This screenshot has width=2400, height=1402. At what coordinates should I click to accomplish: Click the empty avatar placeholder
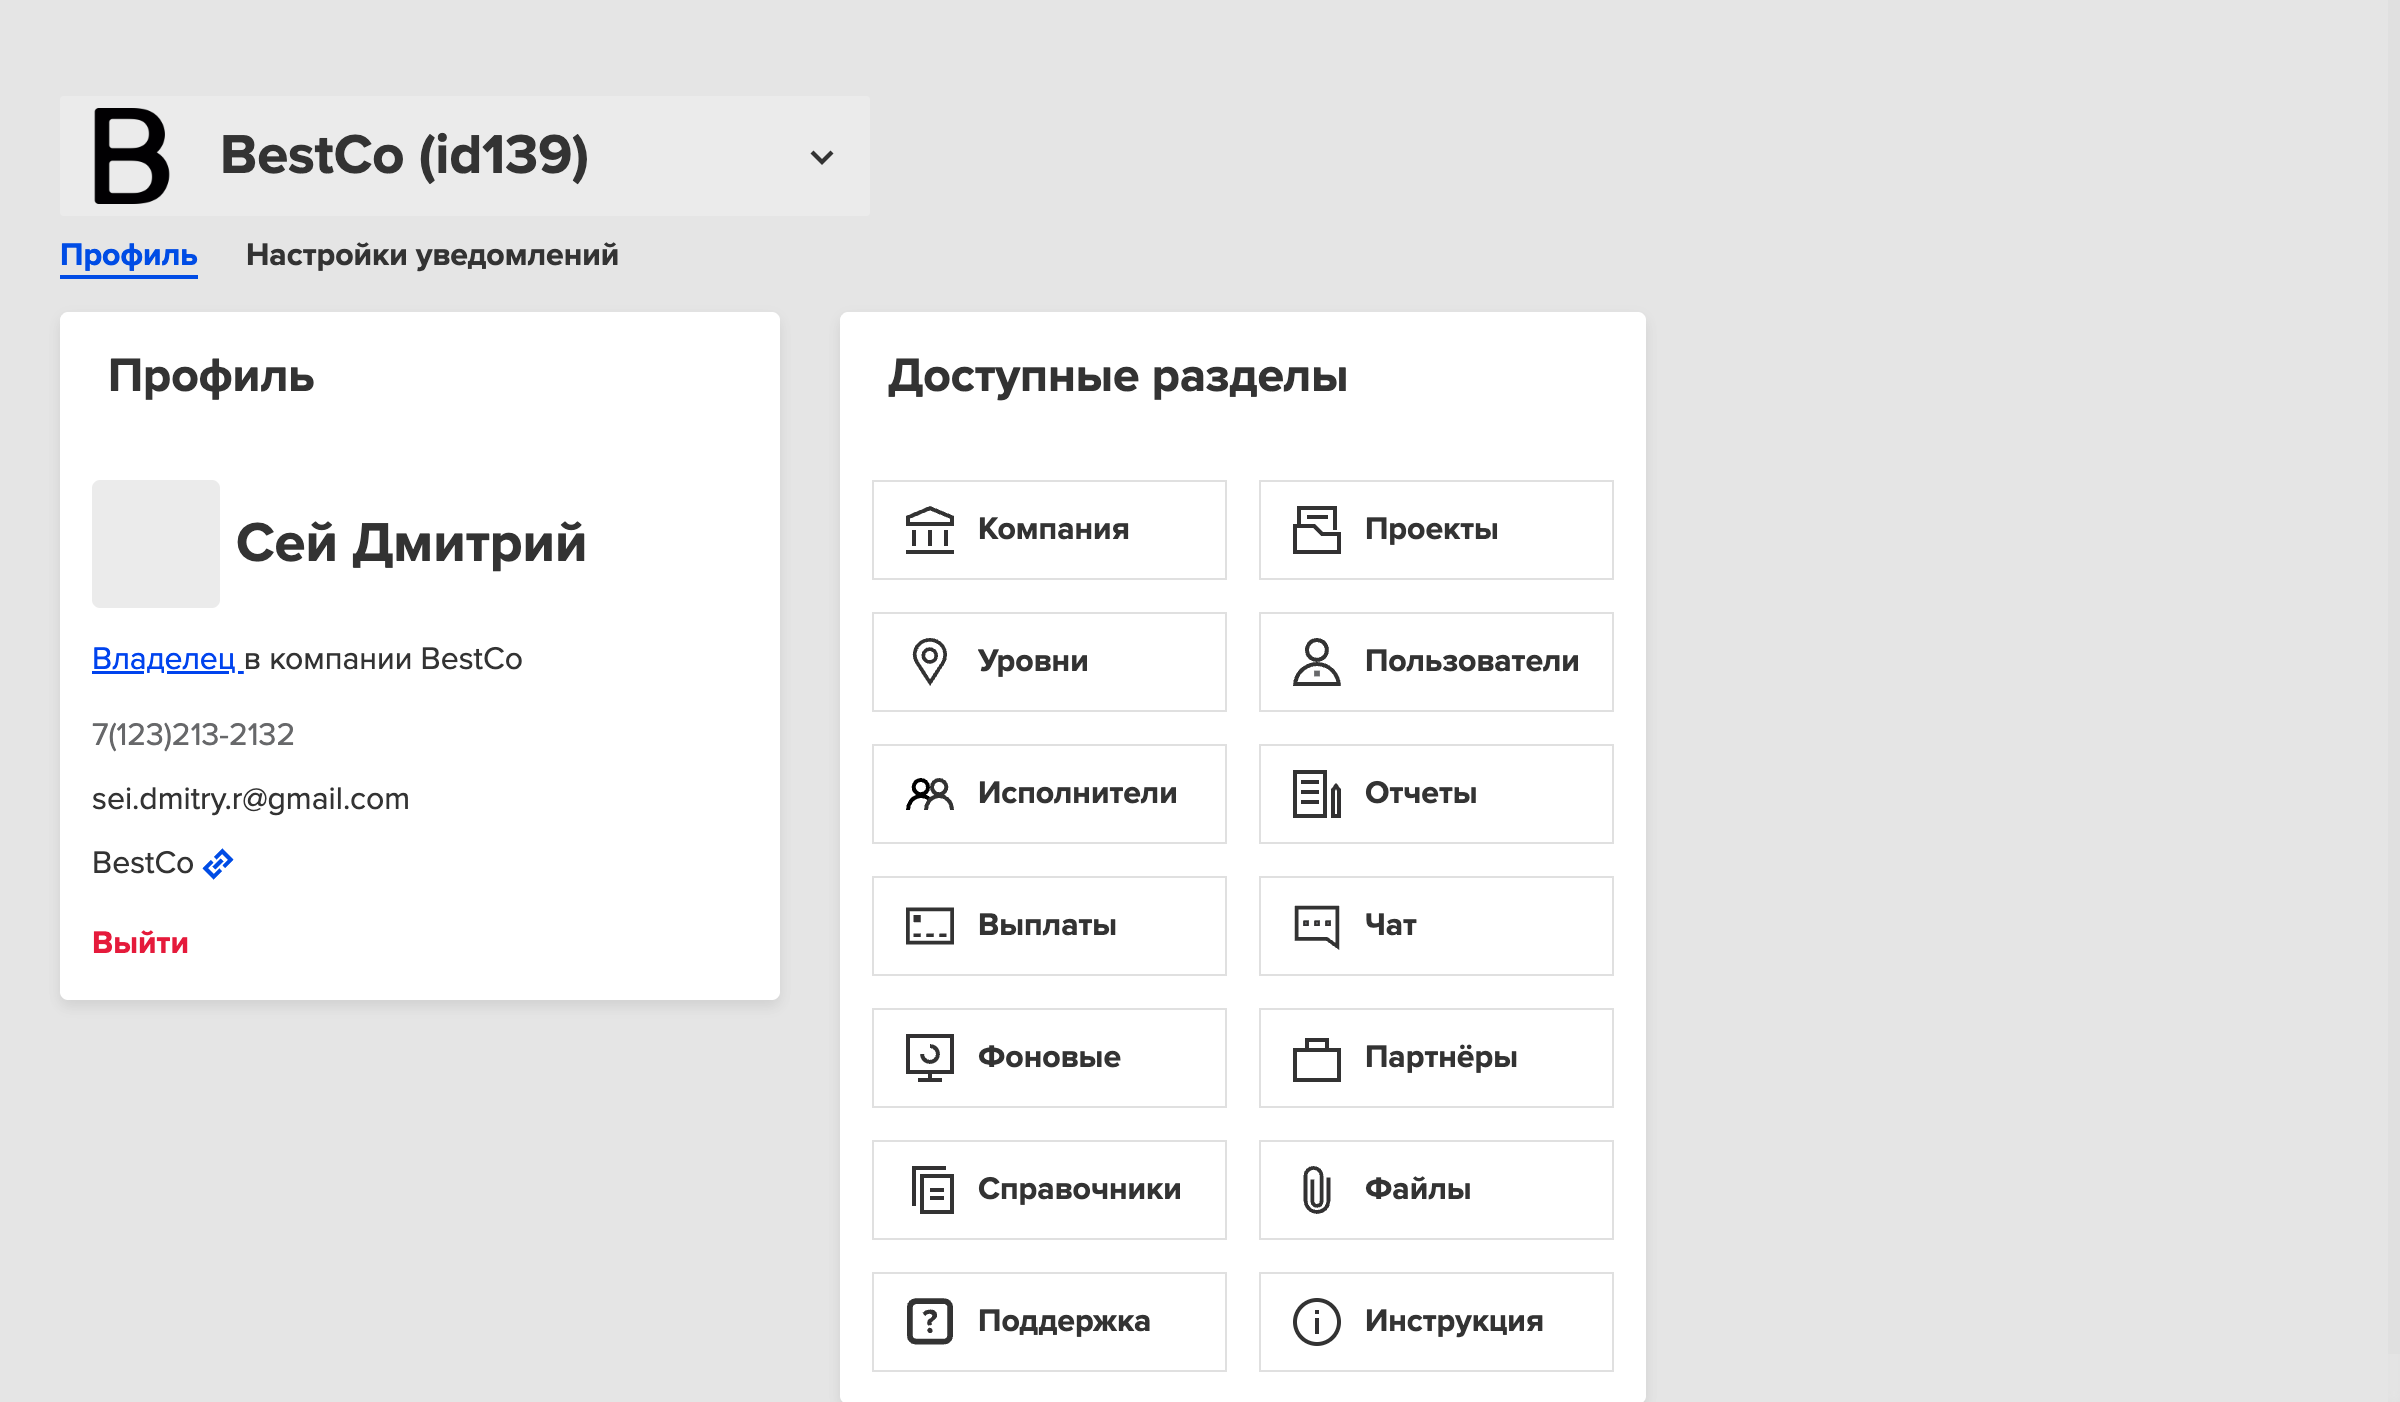coord(156,544)
